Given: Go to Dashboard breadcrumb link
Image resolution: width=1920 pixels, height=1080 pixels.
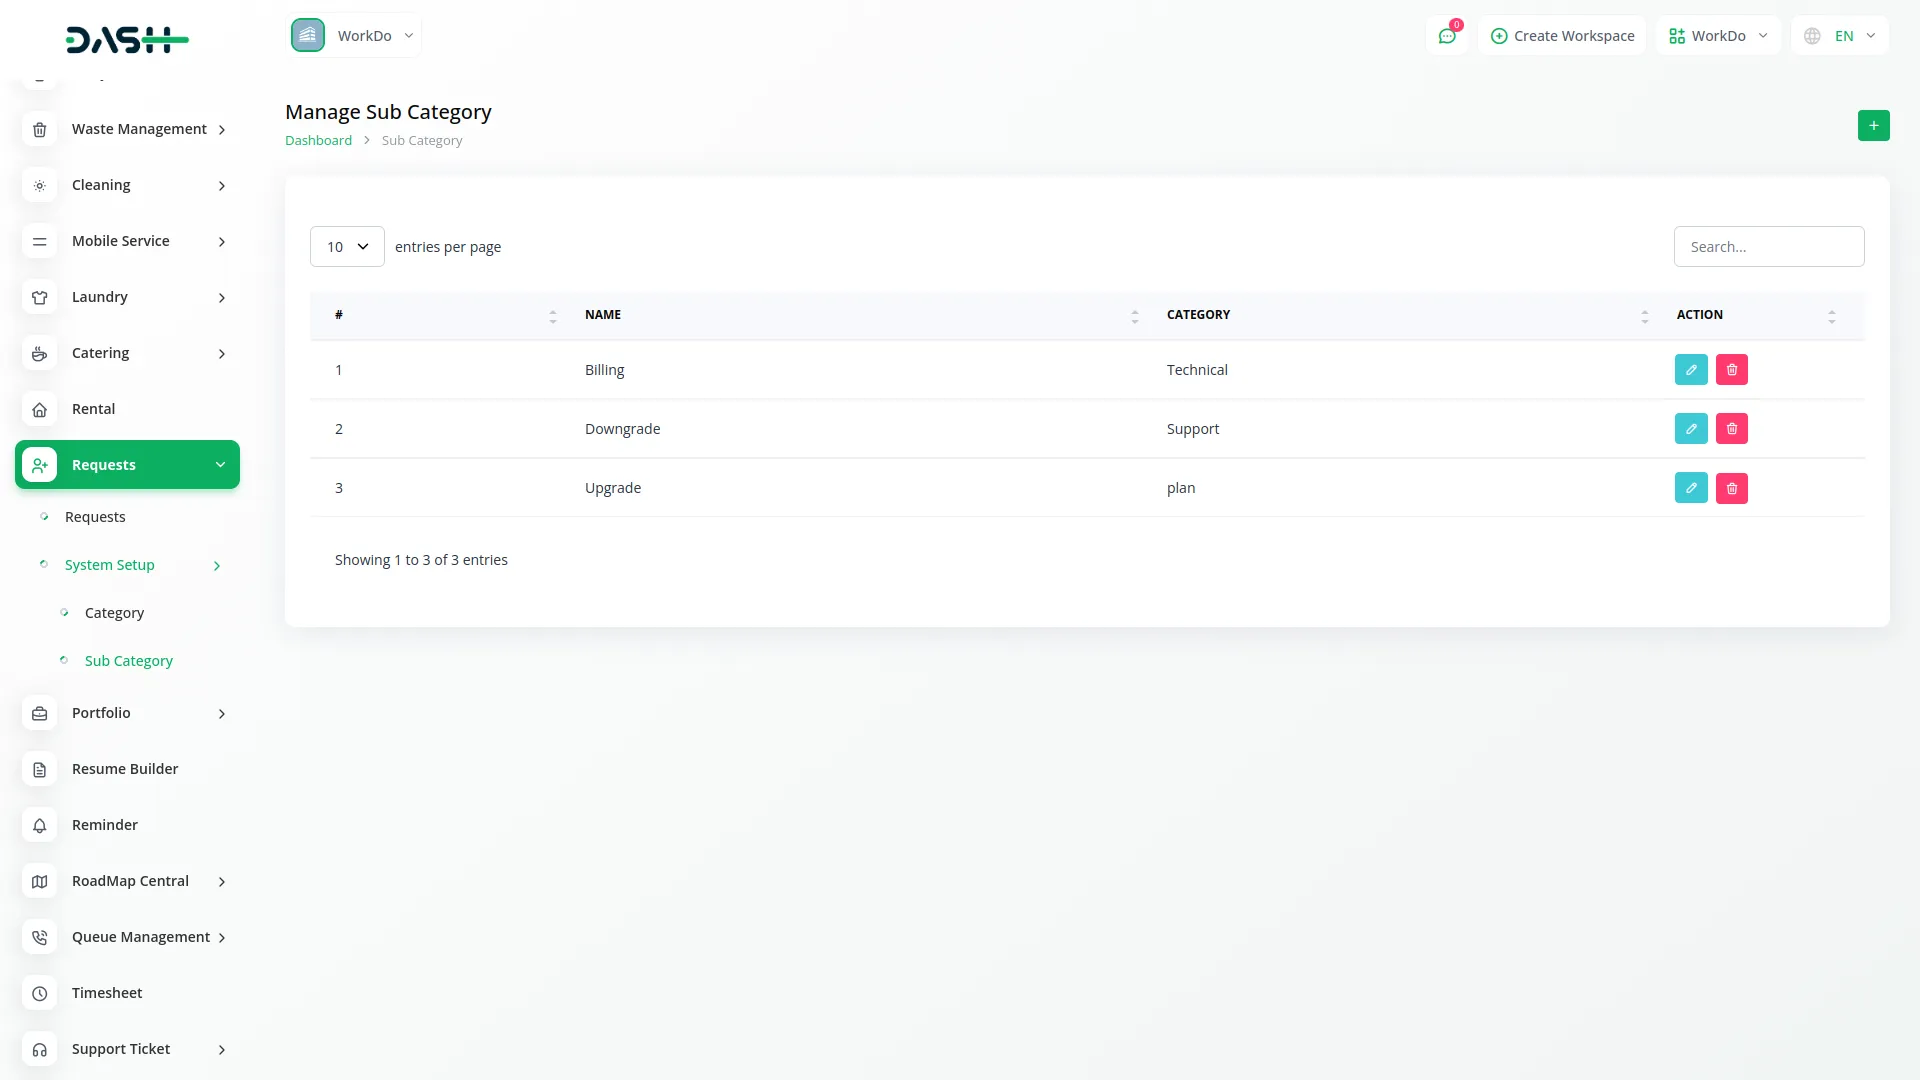Looking at the screenshot, I should click(318, 141).
